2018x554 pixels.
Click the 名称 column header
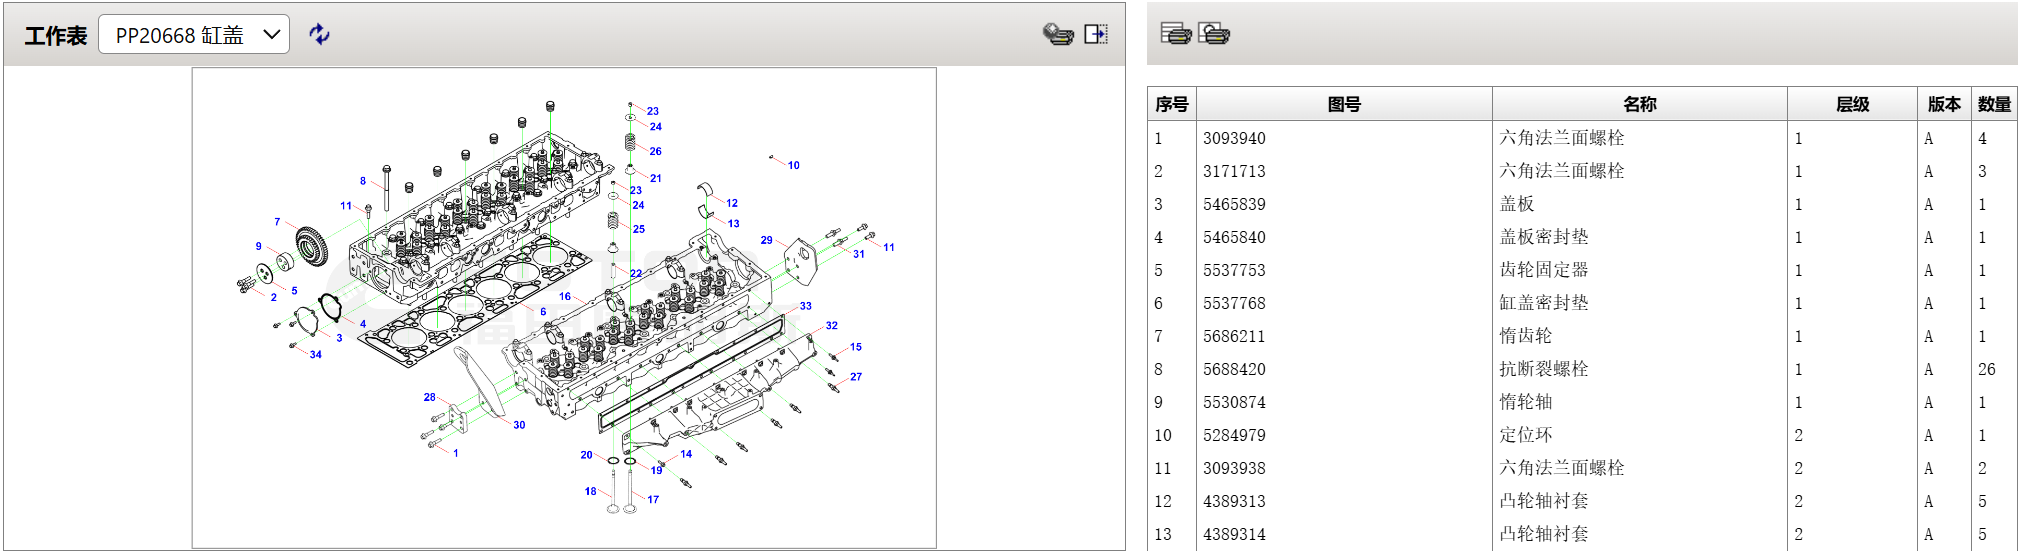(x=1639, y=104)
